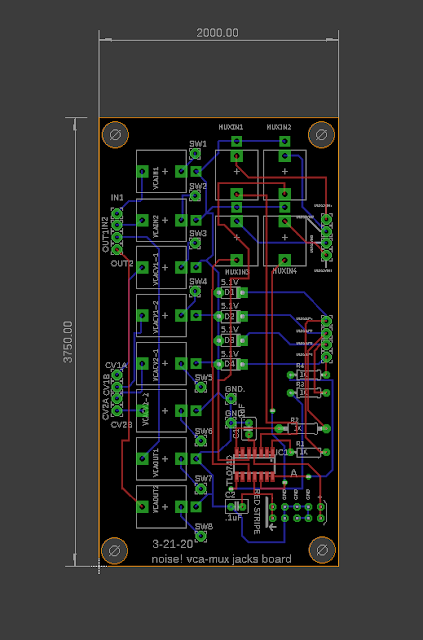Screen dimensions: 423x640
Task: Click the arrow below the power header stripe
Action: click(x=272, y=527)
